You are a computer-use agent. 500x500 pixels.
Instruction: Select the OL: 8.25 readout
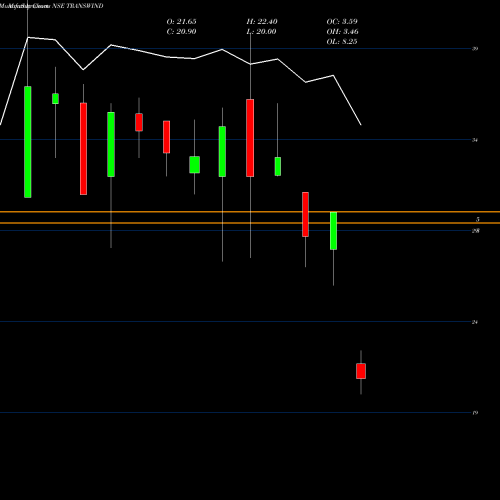342,42
